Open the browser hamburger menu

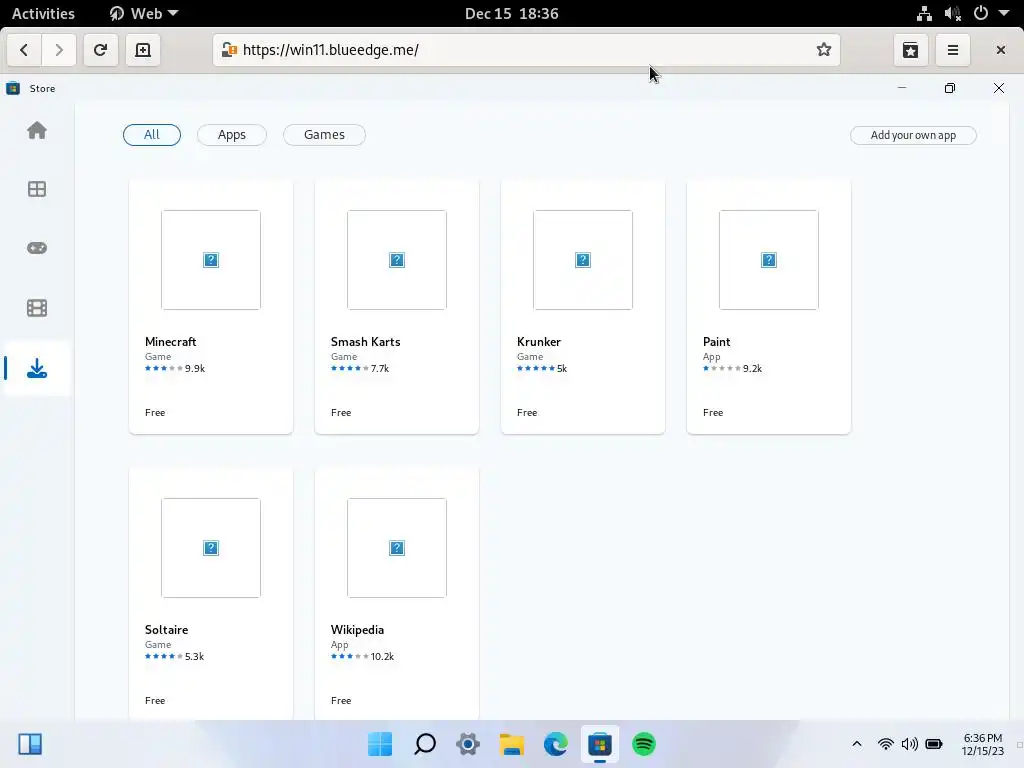[953, 50]
